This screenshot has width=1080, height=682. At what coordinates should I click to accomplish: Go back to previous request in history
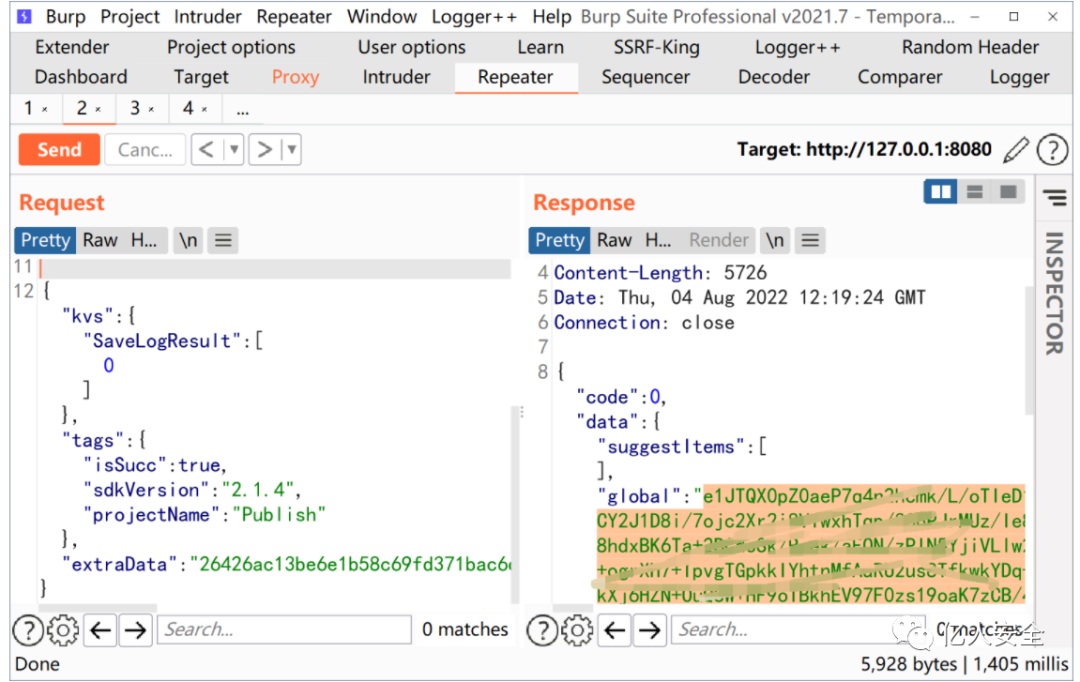[x=207, y=149]
